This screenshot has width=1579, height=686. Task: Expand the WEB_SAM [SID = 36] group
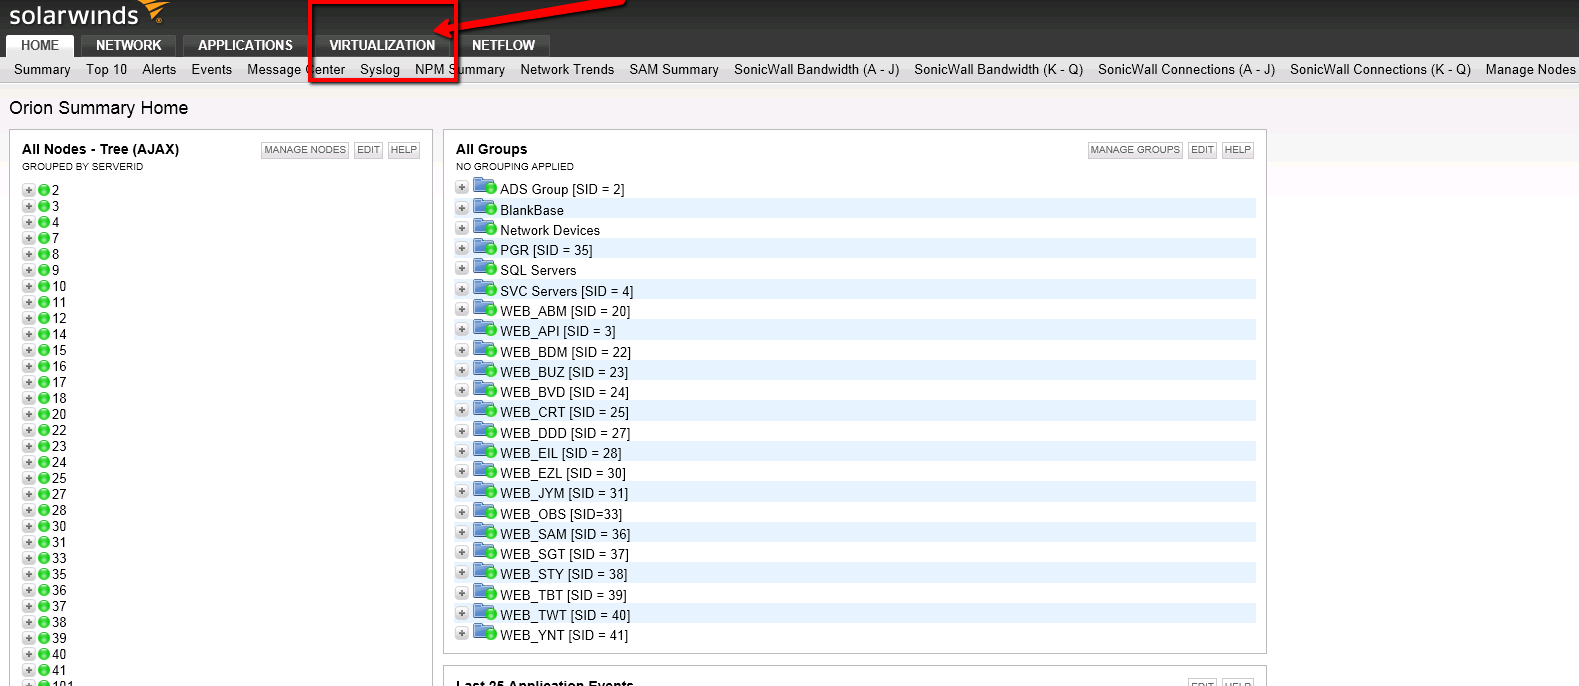pyautogui.click(x=462, y=532)
